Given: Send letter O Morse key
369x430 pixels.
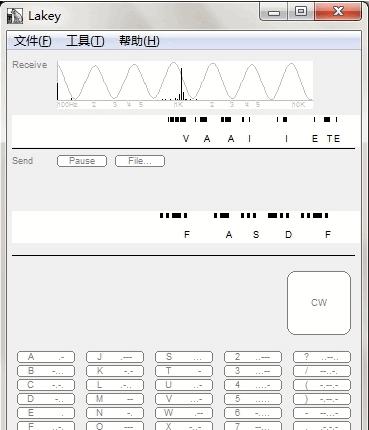Looking at the screenshot, I should coord(115,426).
